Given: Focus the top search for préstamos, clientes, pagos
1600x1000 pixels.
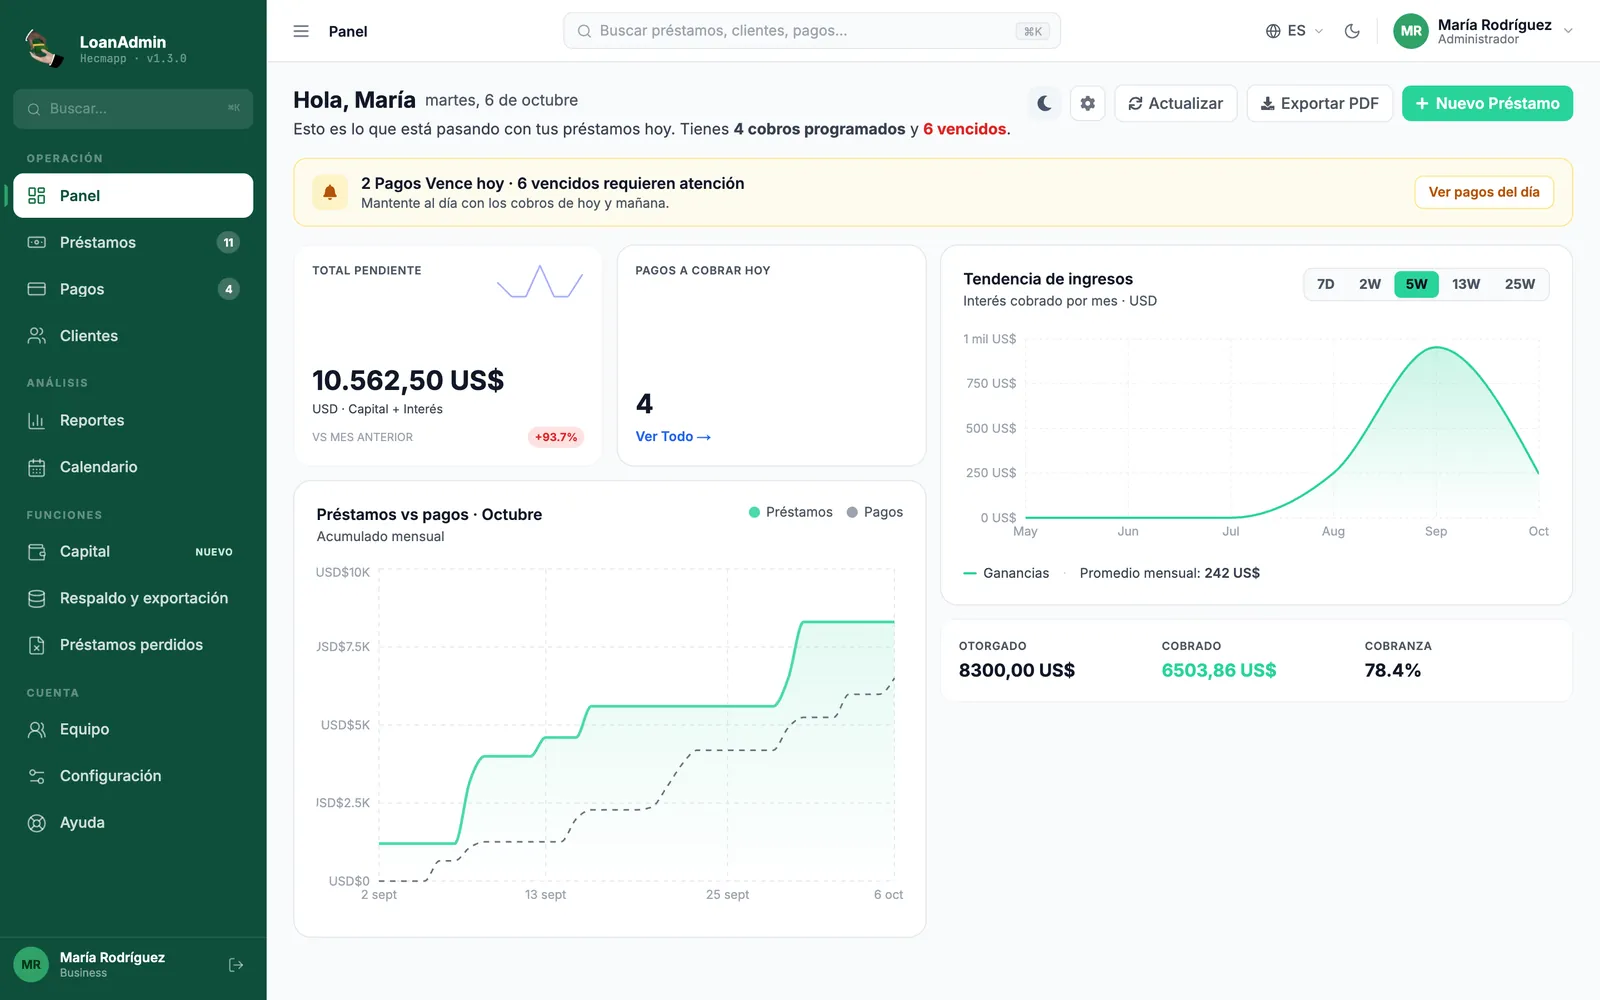Looking at the screenshot, I should [x=812, y=31].
